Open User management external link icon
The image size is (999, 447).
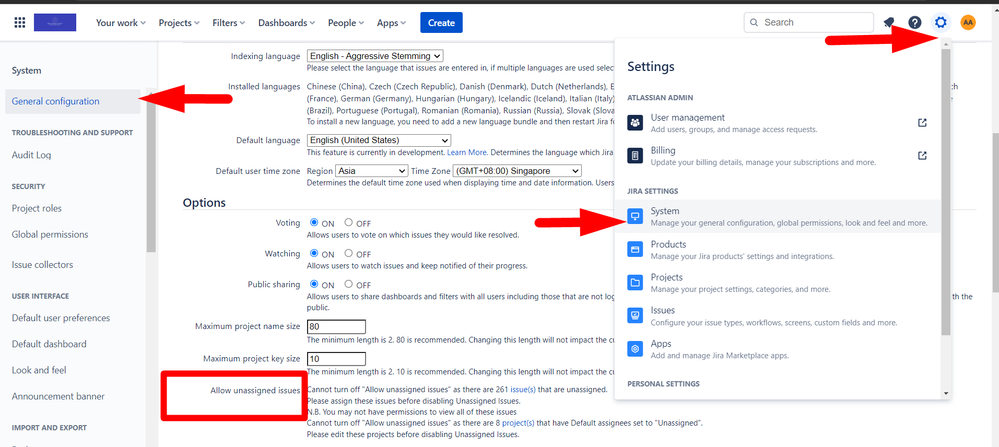click(922, 123)
